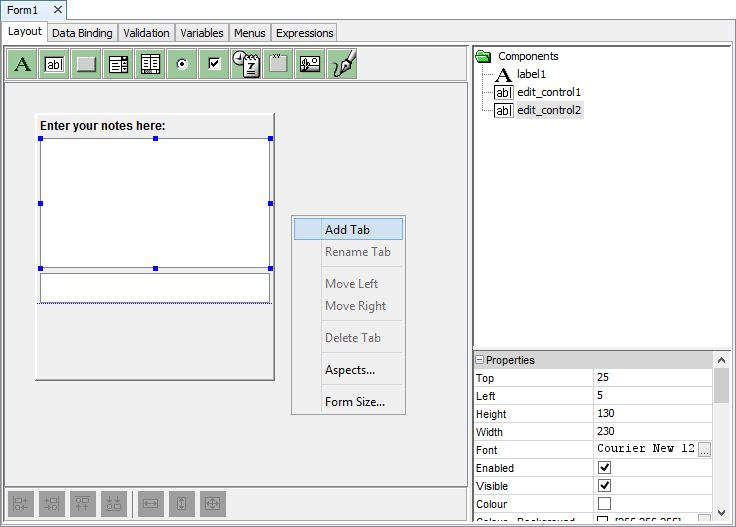Image resolution: width=736 pixels, height=527 pixels.
Task: Select the signature pen tool
Action: click(343, 64)
